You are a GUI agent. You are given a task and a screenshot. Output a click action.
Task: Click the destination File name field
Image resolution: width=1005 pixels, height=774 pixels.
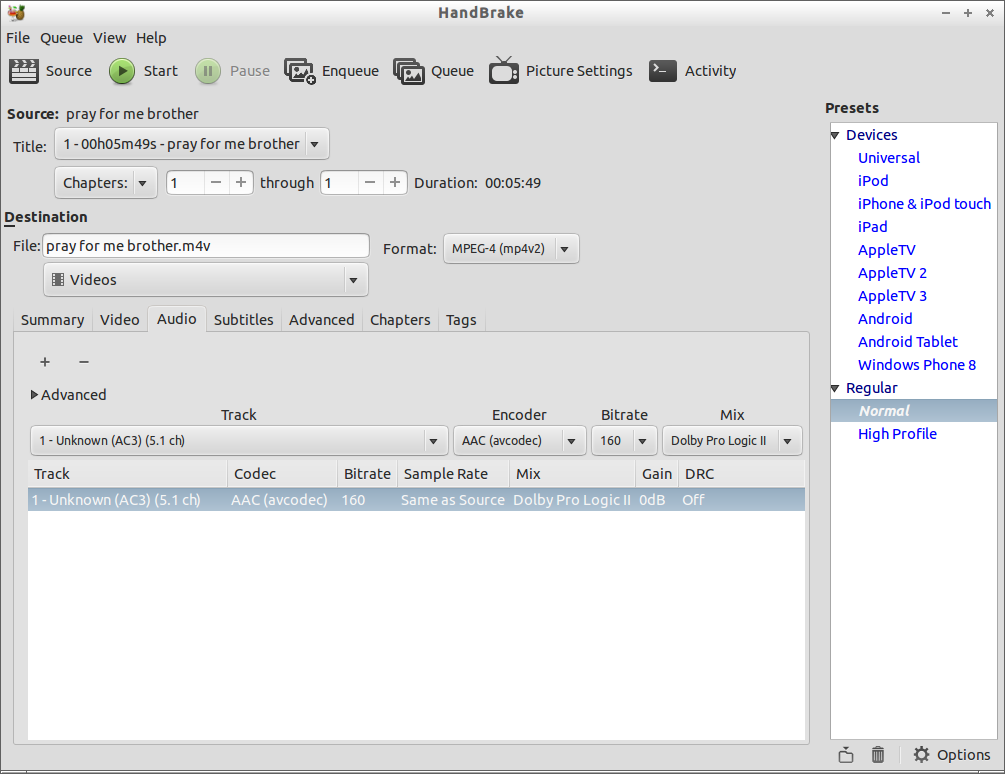(206, 246)
